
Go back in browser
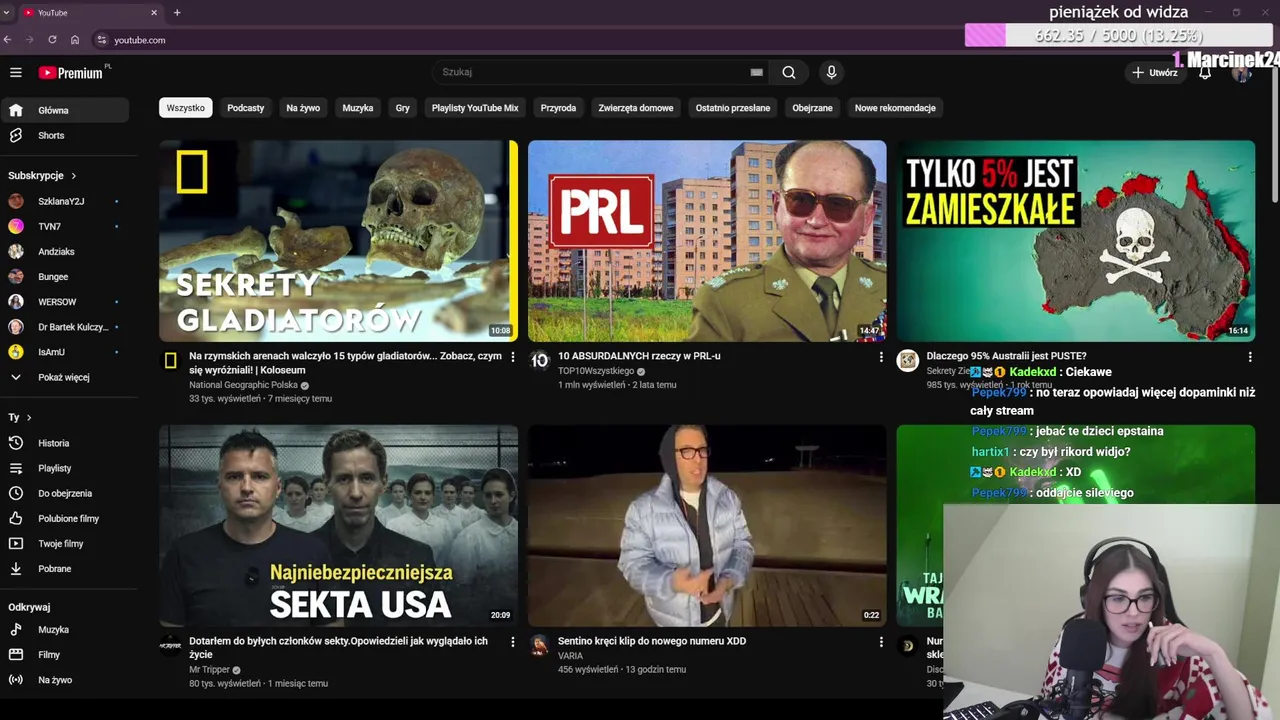point(7,40)
